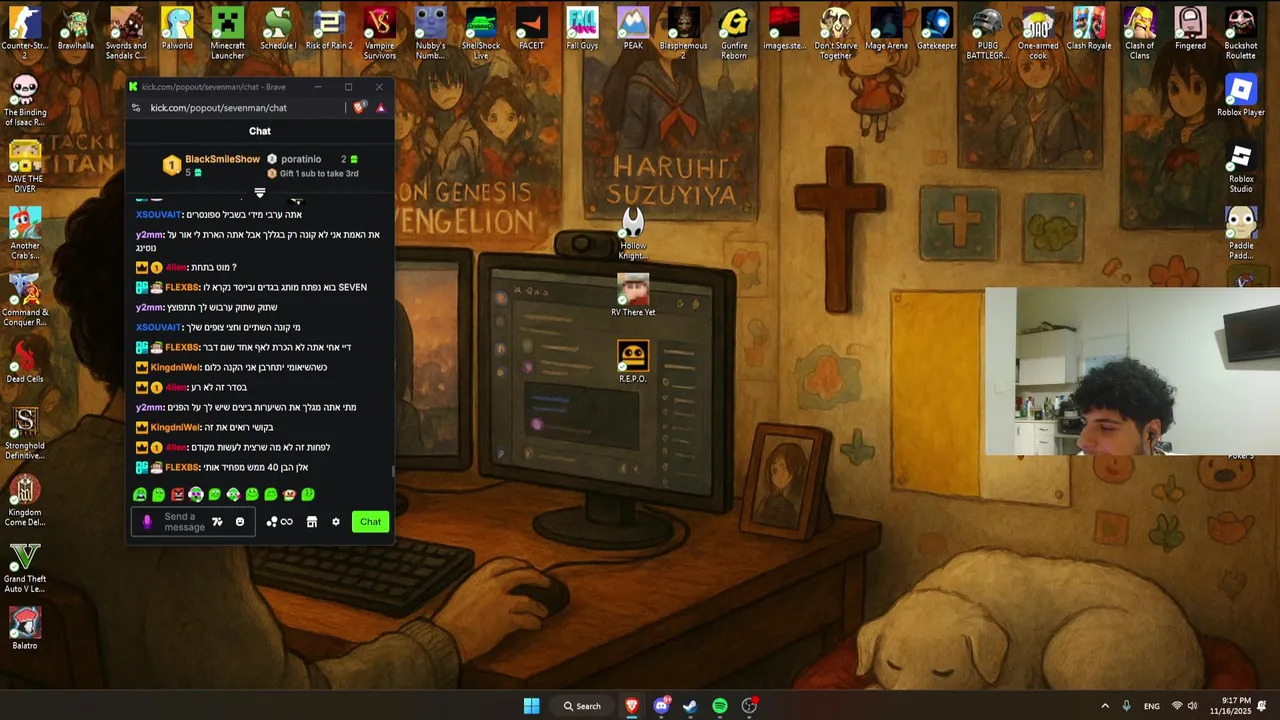
Task: Select the Balatro desktop icon
Action: [25, 629]
